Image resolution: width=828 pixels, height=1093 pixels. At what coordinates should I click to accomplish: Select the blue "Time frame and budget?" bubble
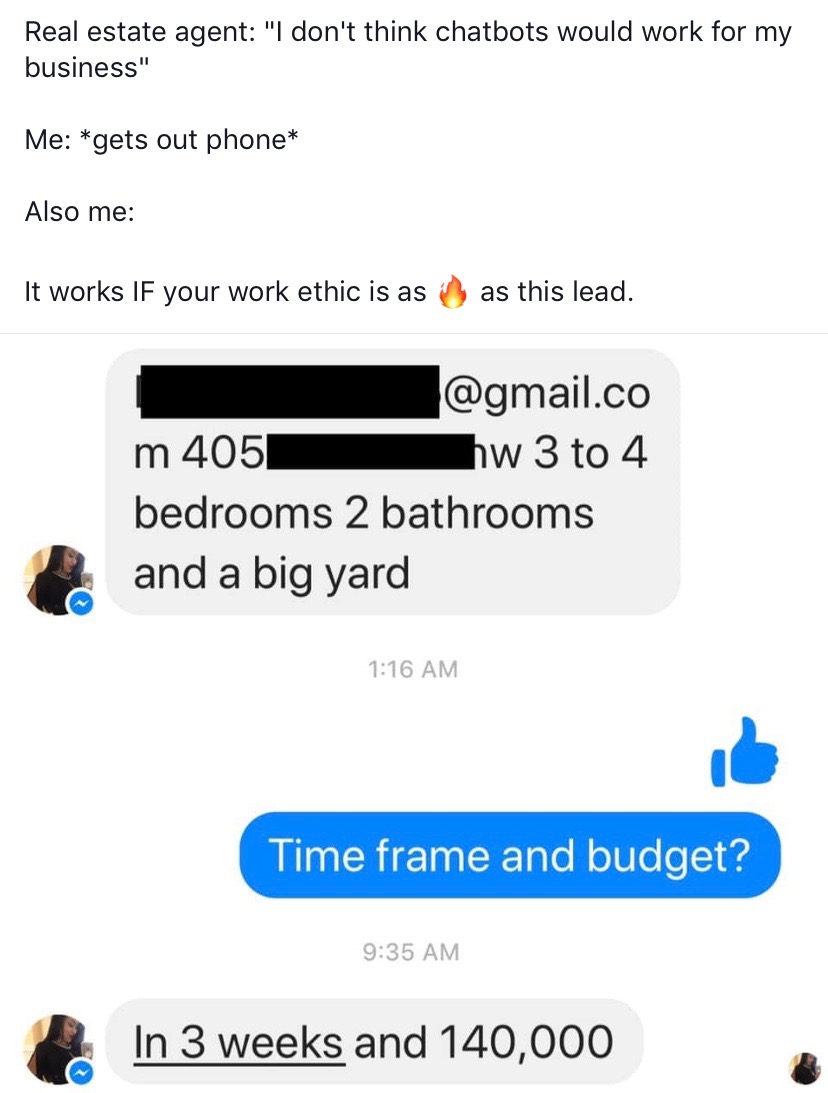(x=510, y=855)
